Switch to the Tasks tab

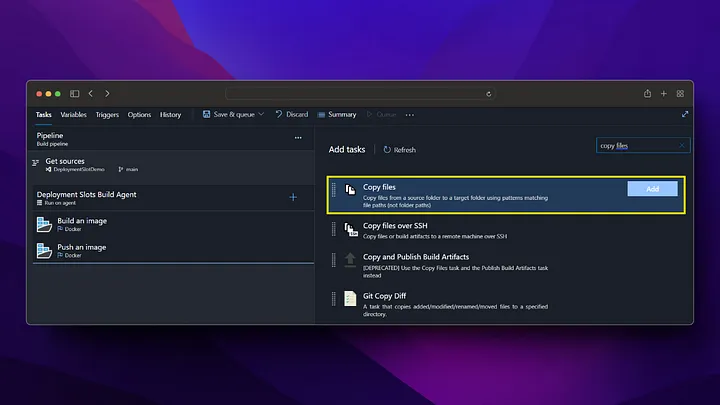[x=44, y=114]
